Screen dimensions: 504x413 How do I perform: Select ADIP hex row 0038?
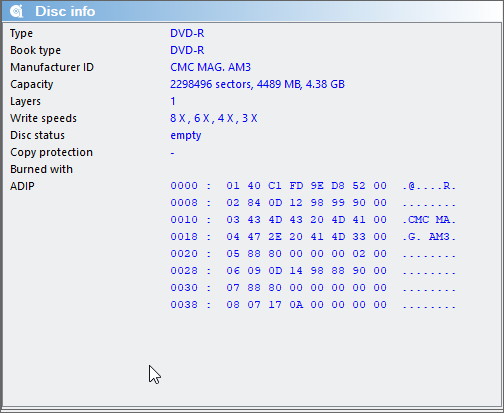click(313, 305)
